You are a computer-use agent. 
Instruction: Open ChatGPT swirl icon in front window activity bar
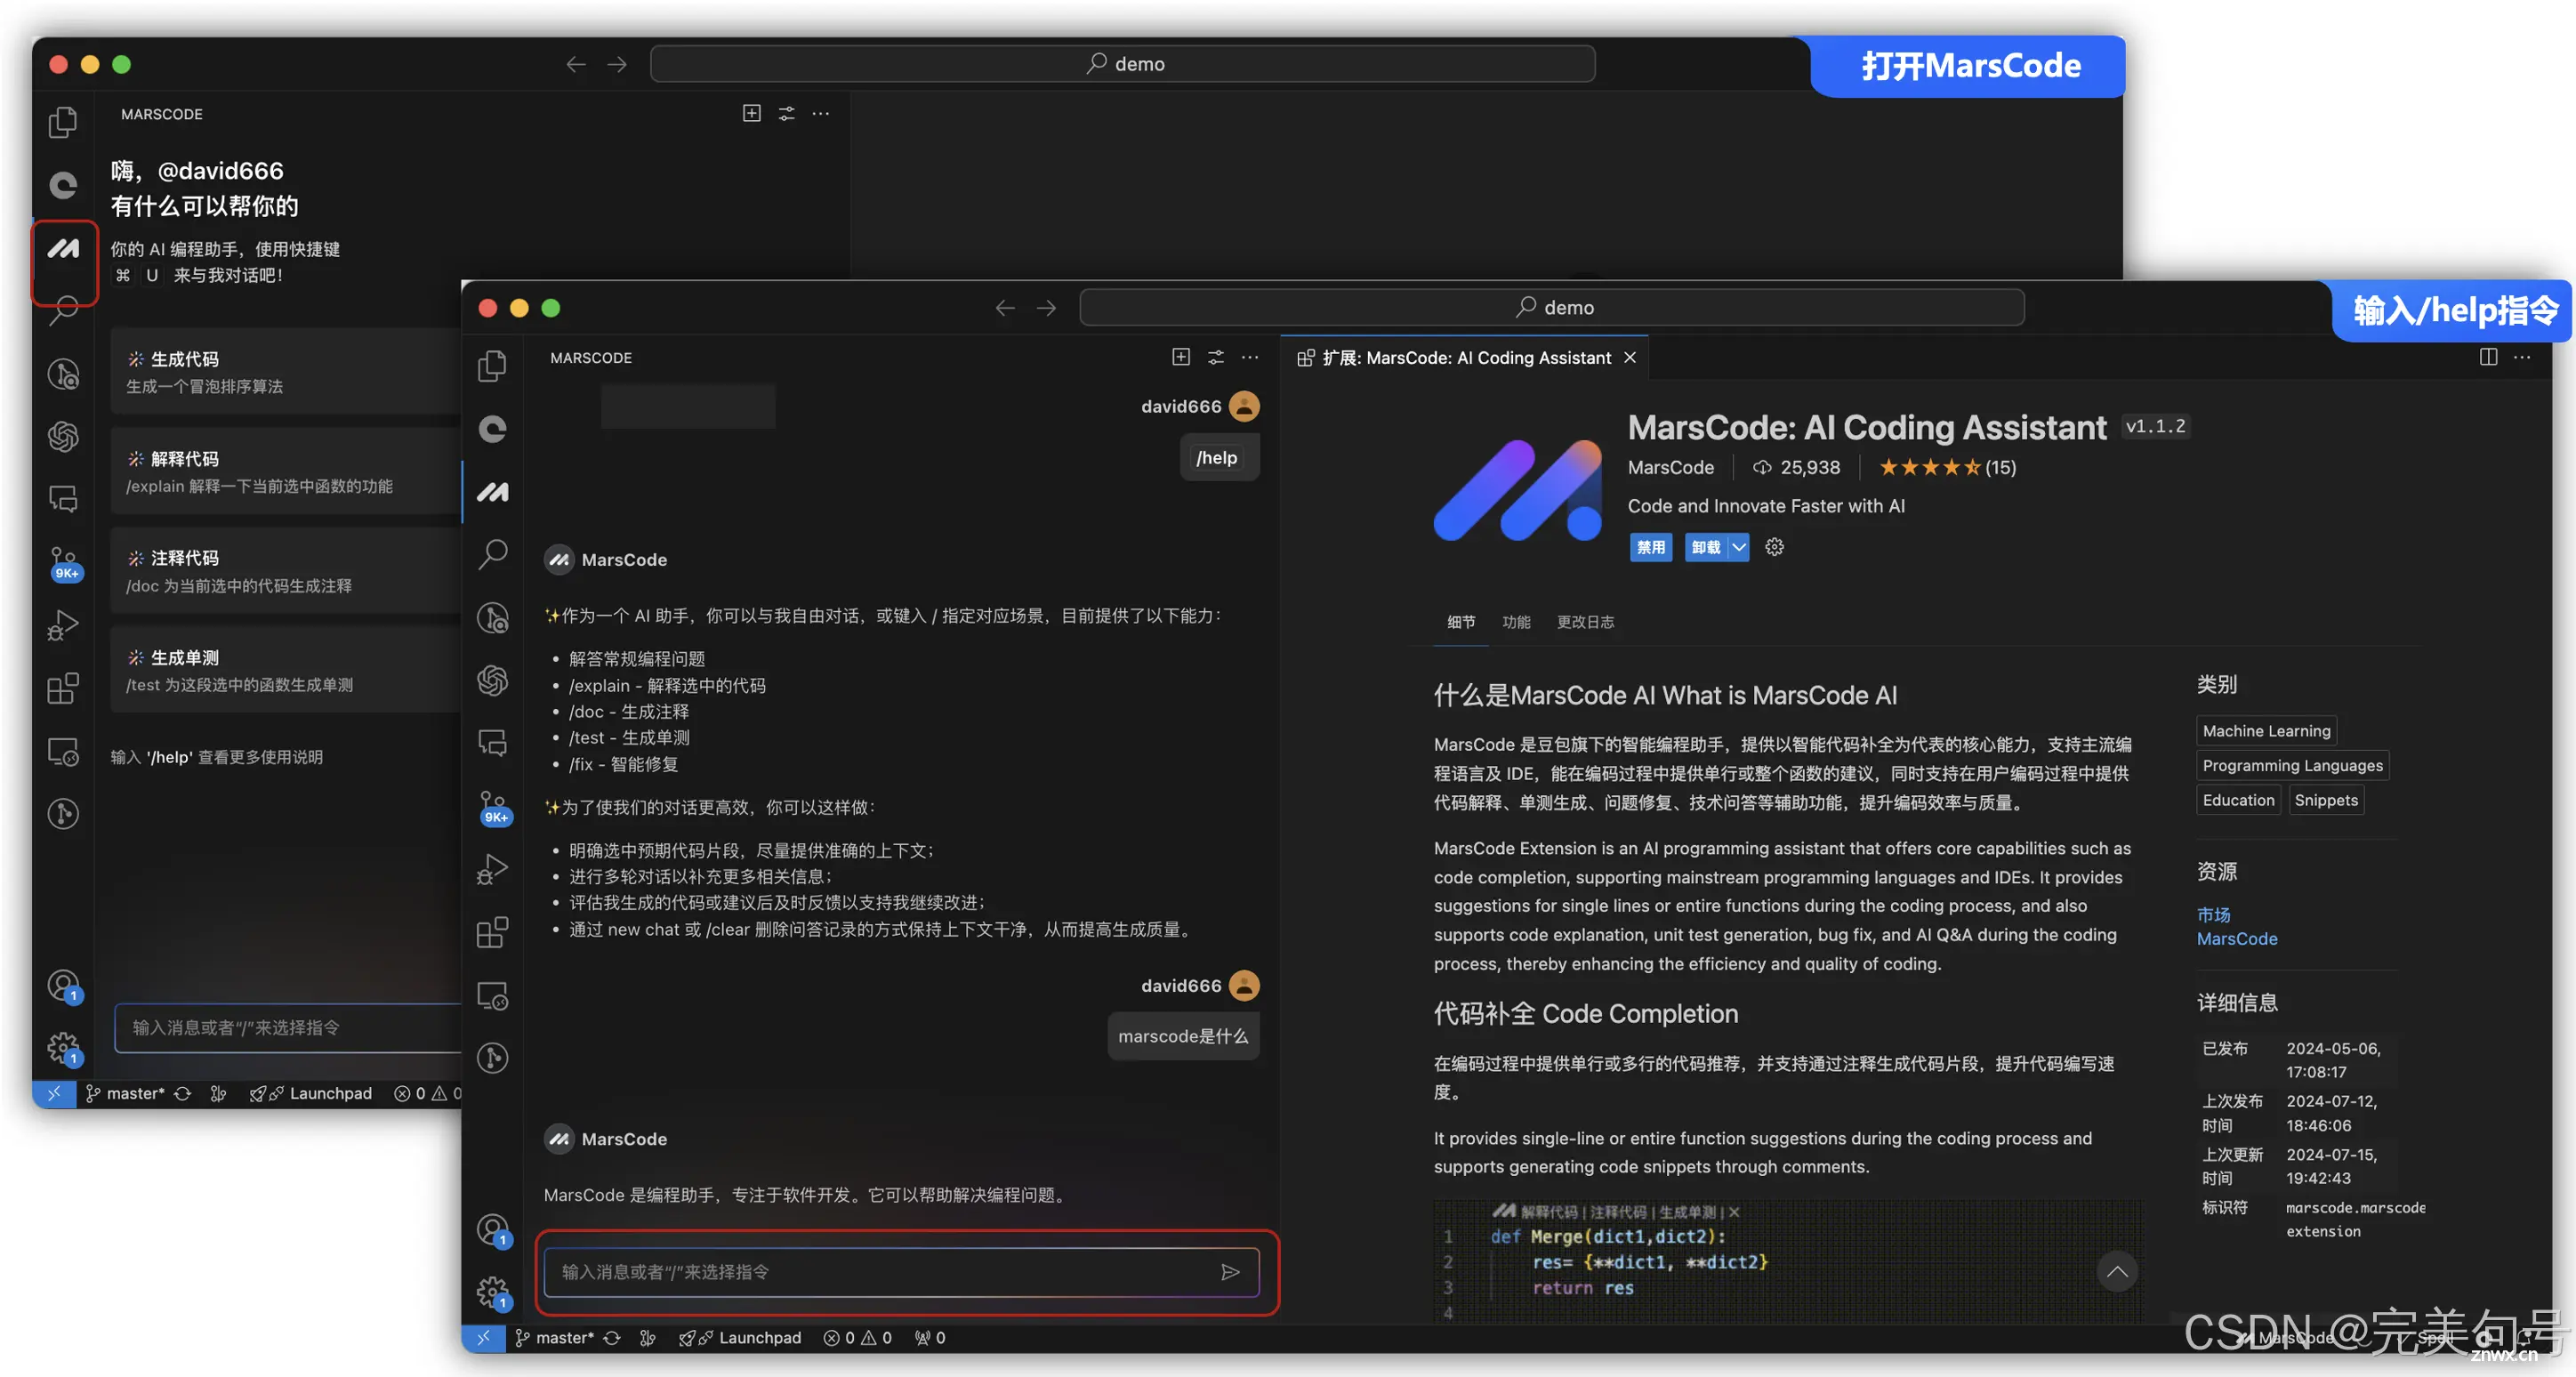(492, 680)
